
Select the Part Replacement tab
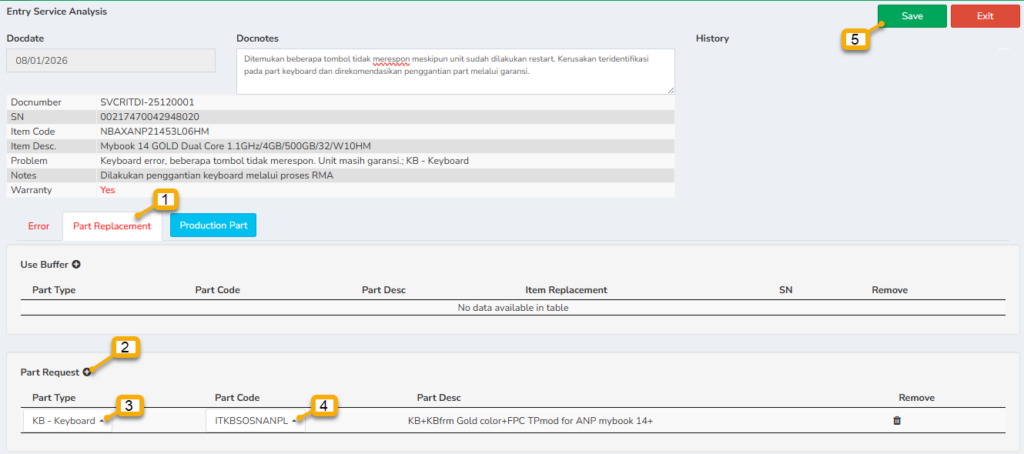coord(111,226)
